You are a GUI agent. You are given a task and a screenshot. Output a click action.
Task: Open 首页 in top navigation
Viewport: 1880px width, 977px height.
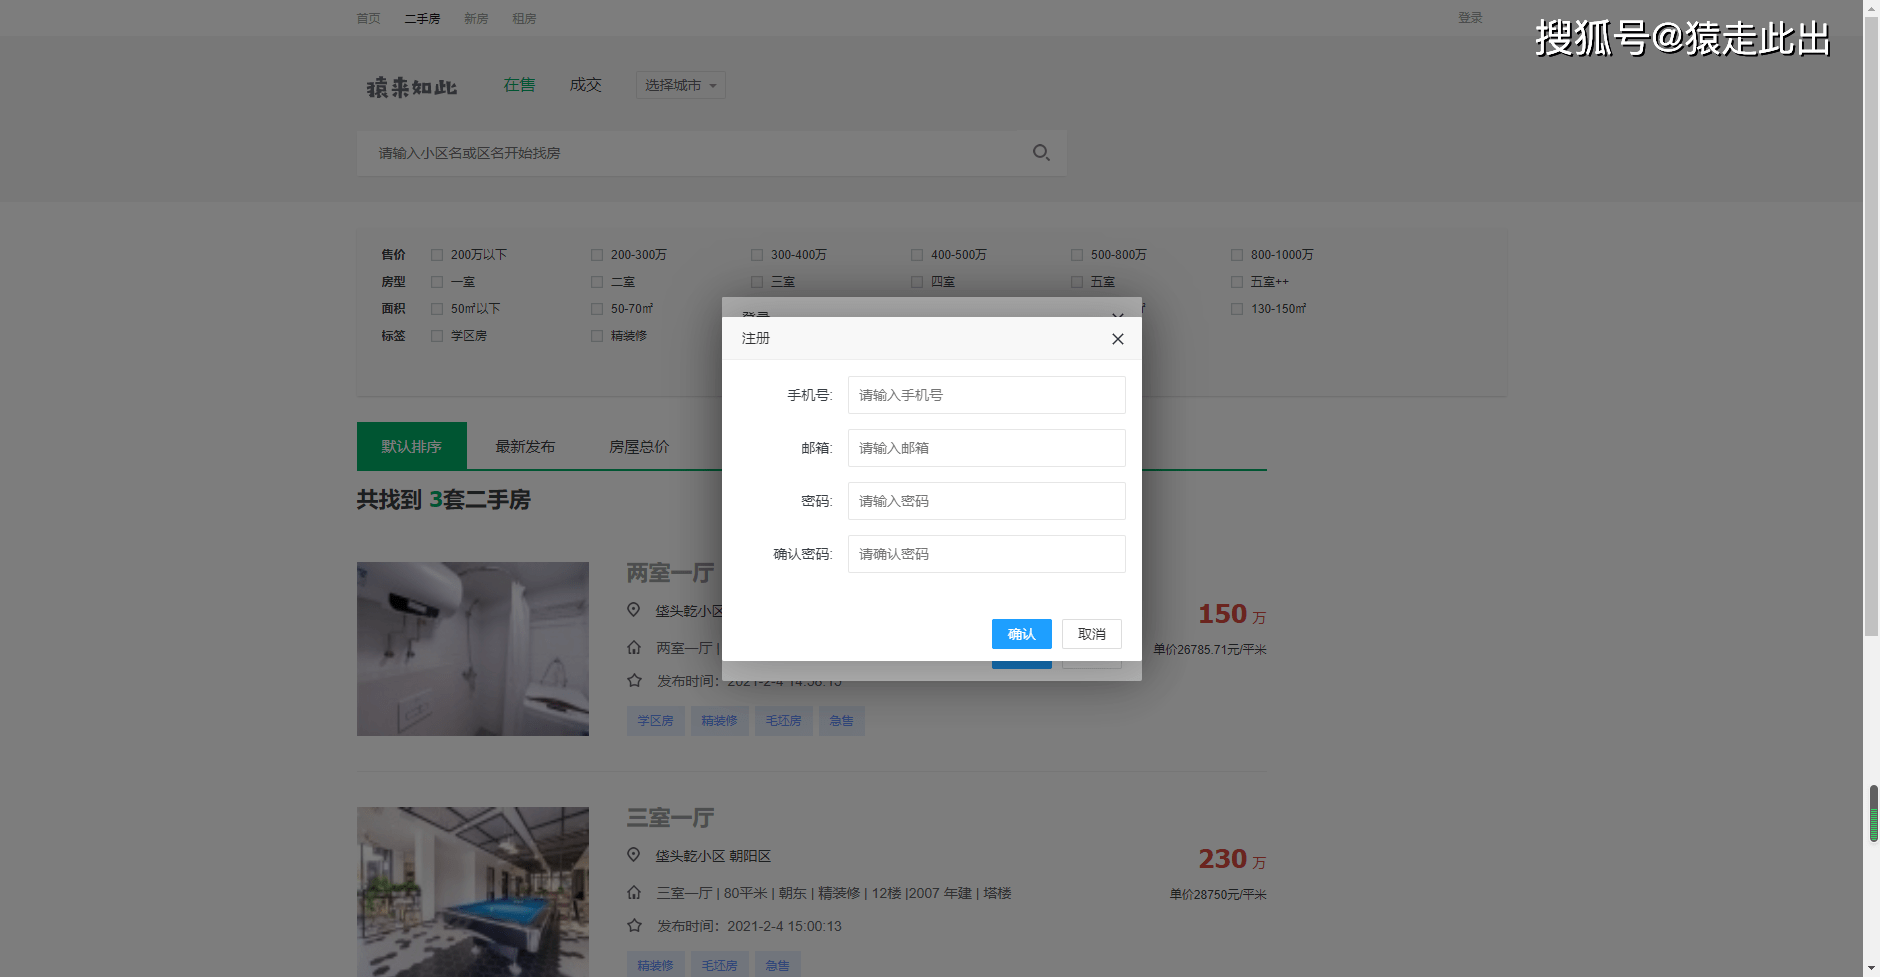(369, 18)
